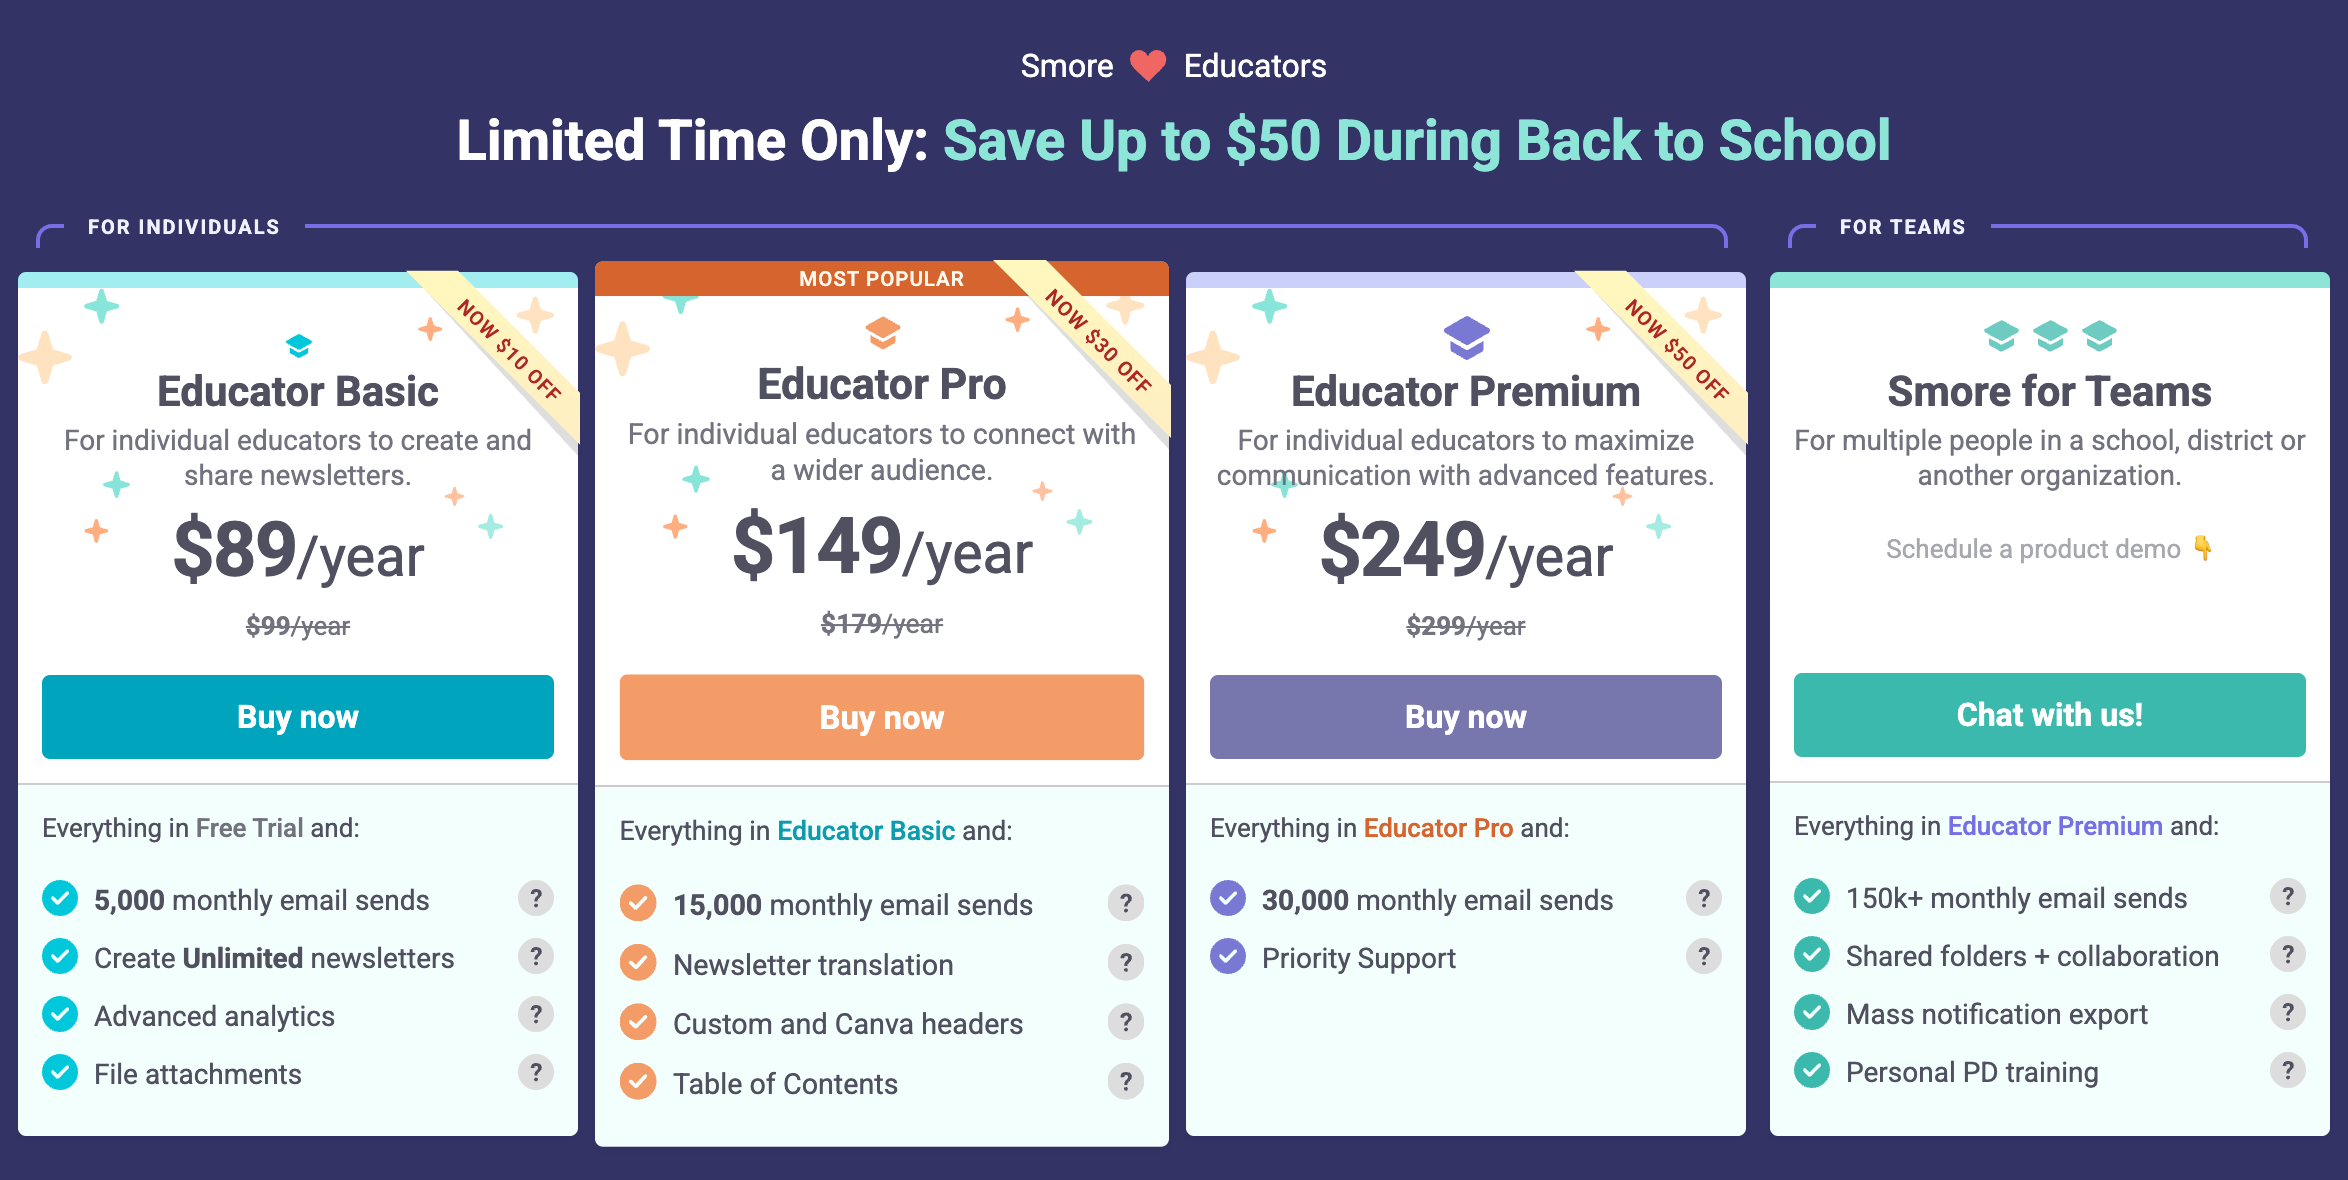
Task: Show help tooltip for Advanced analytics
Action: pyautogui.click(x=536, y=1014)
